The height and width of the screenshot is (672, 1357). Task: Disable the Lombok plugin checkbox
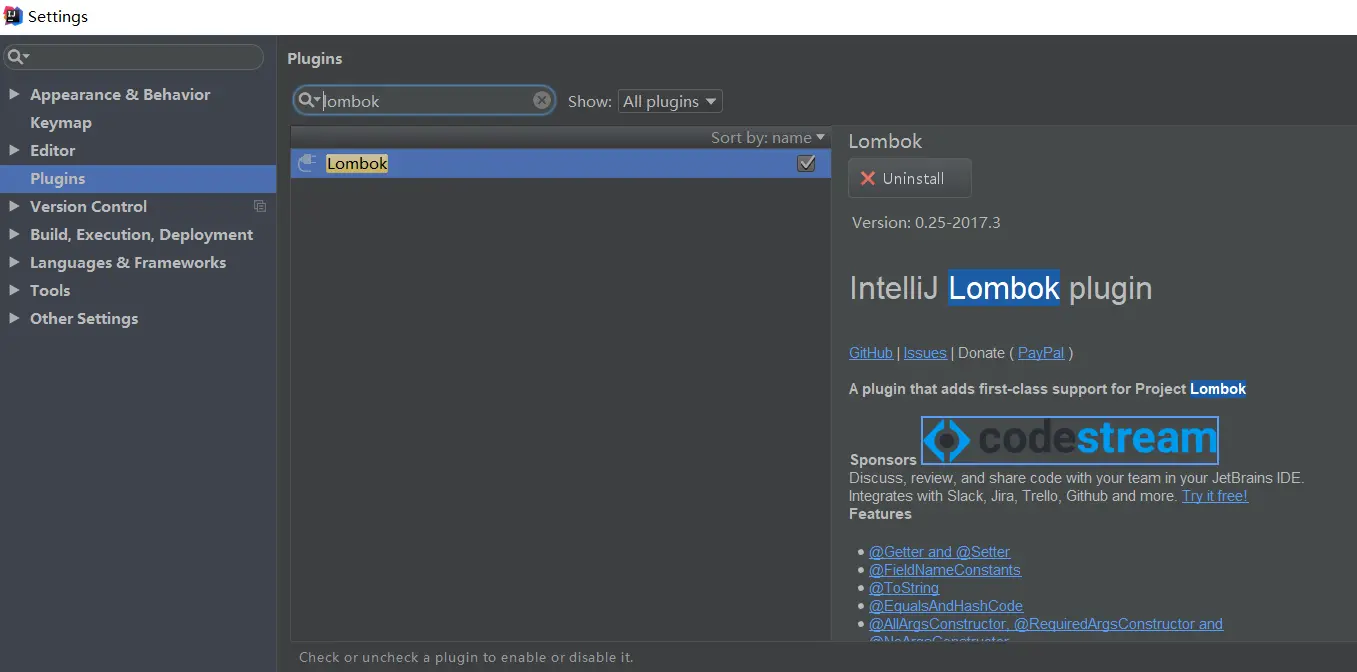click(806, 163)
